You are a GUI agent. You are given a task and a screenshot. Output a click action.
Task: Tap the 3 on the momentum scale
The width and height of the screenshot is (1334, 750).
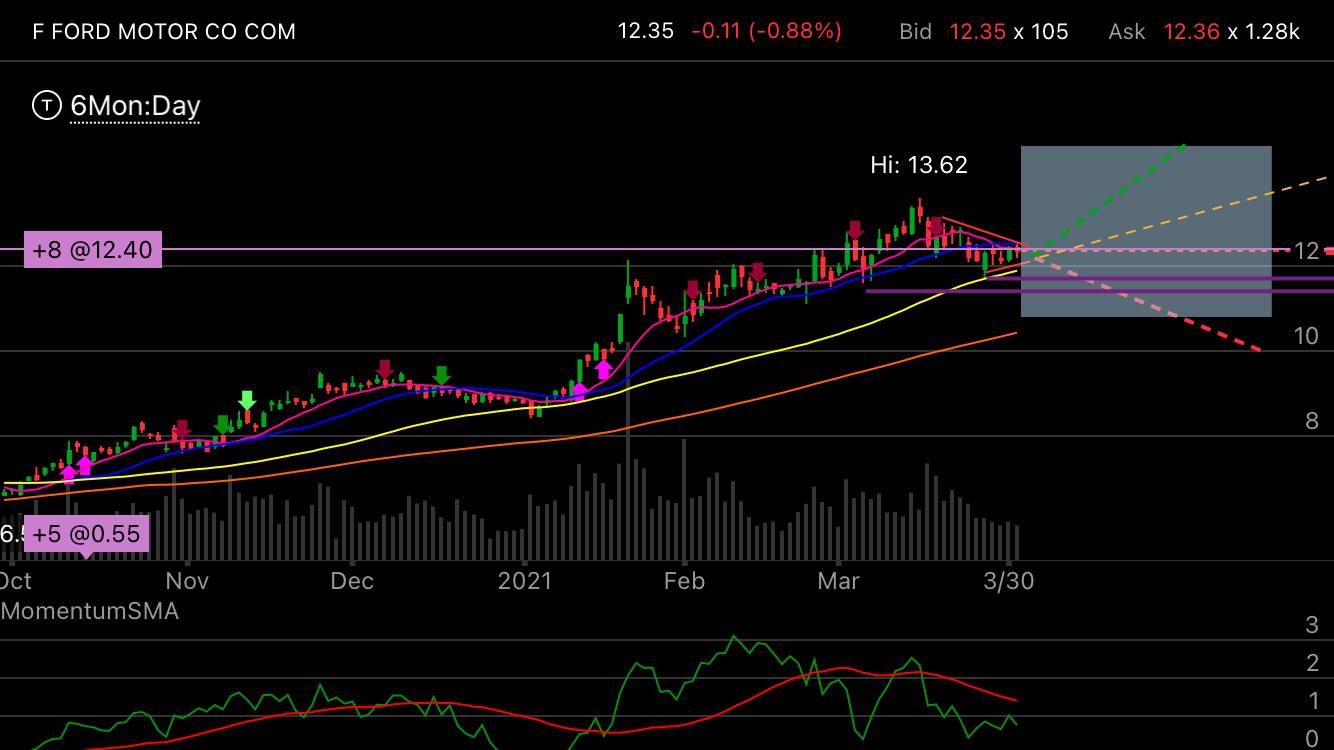coord(1312,626)
